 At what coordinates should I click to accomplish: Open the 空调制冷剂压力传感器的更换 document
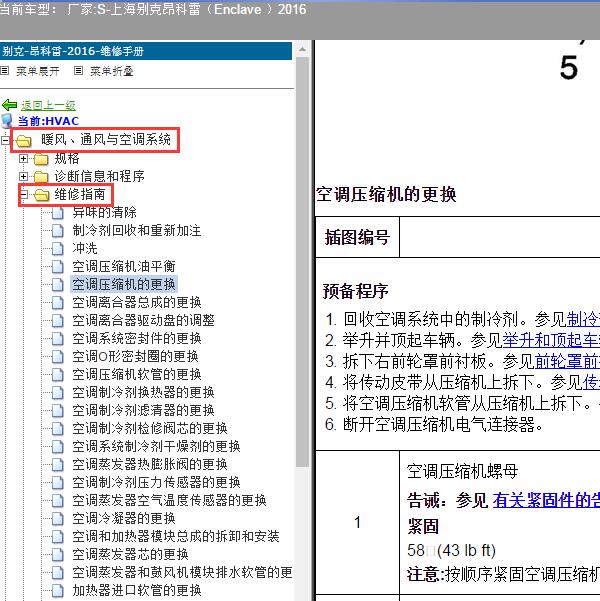pos(156,482)
